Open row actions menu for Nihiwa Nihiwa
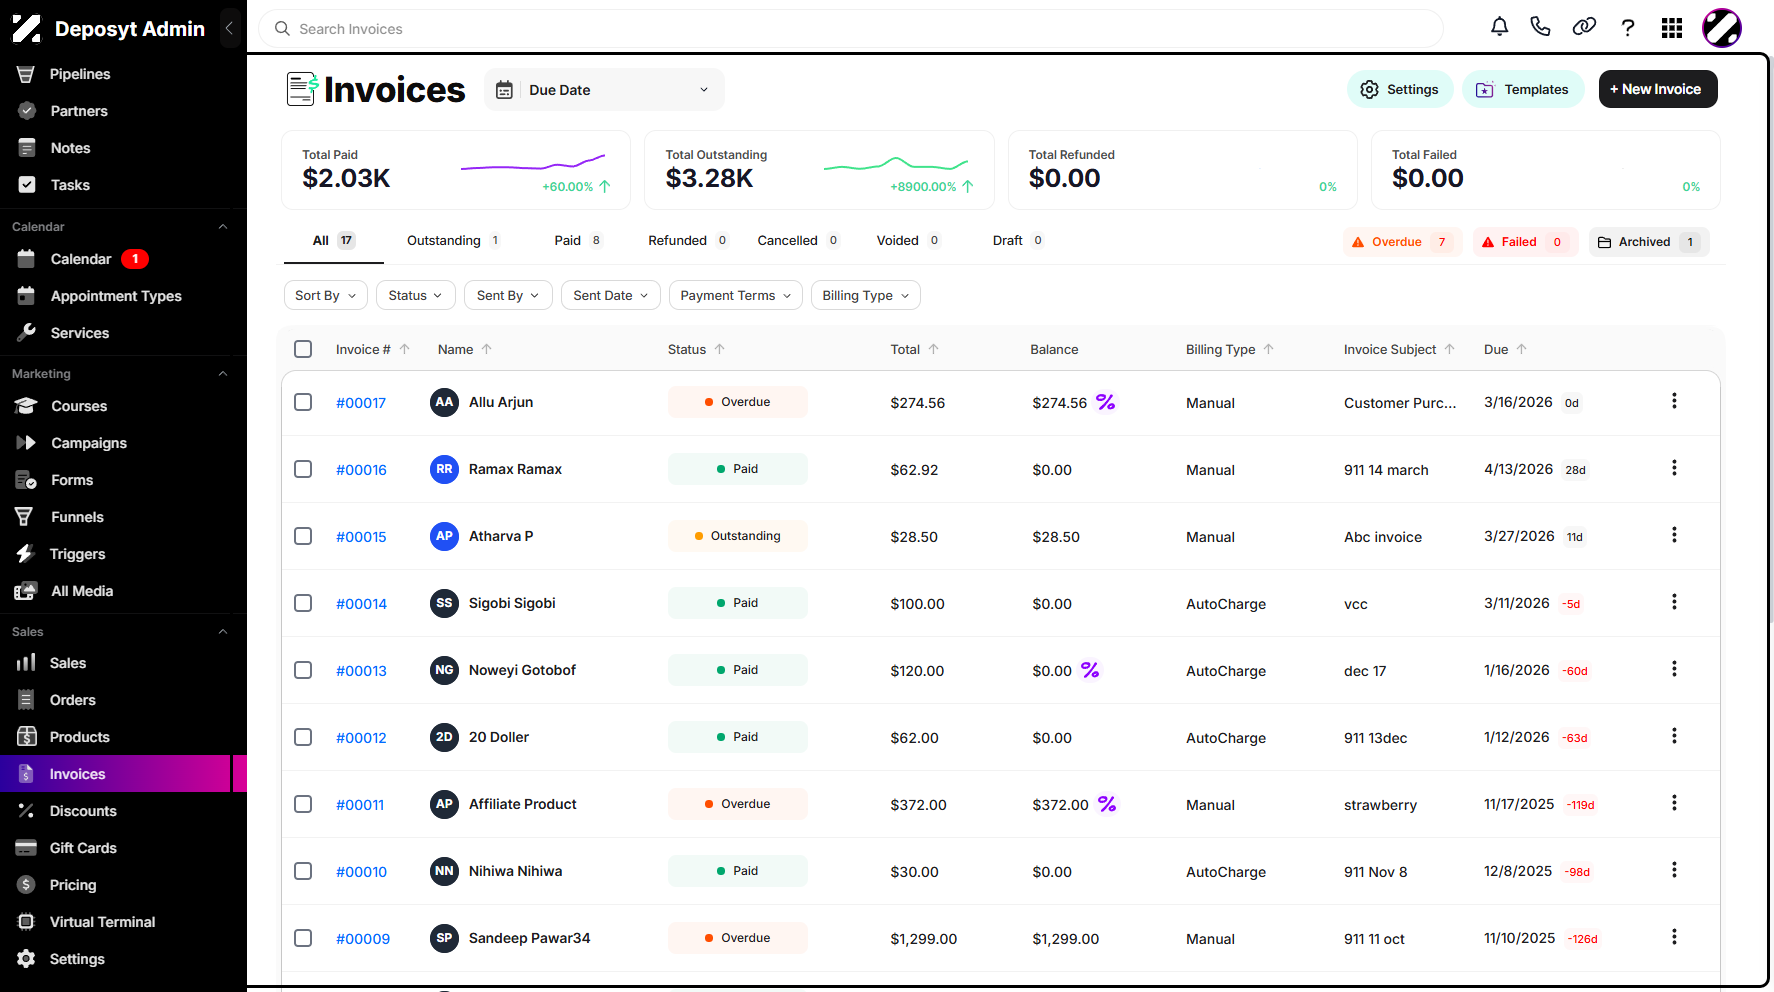Viewport: 1774px width, 992px height. tap(1674, 871)
